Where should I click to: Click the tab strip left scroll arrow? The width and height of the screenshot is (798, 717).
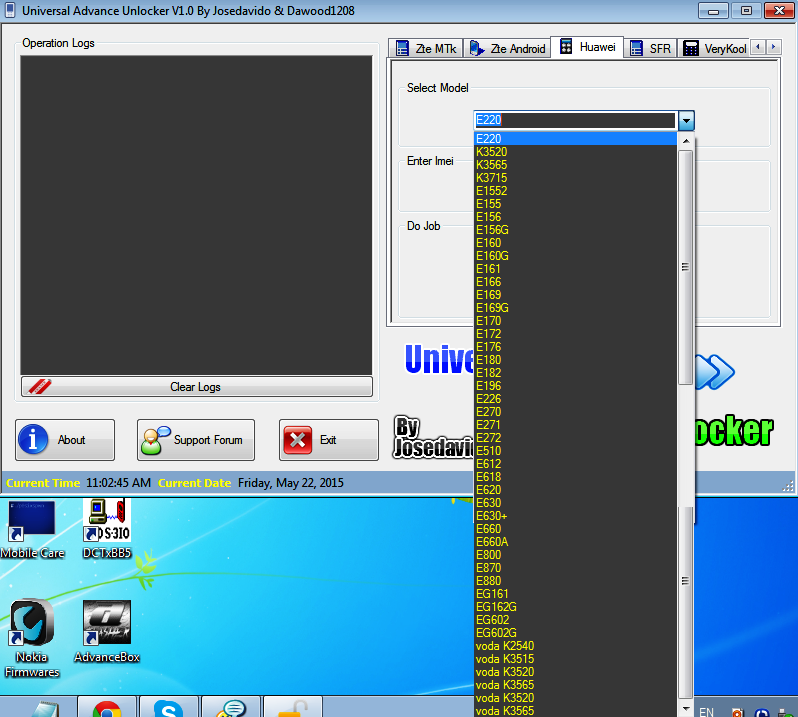(x=758, y=47)
